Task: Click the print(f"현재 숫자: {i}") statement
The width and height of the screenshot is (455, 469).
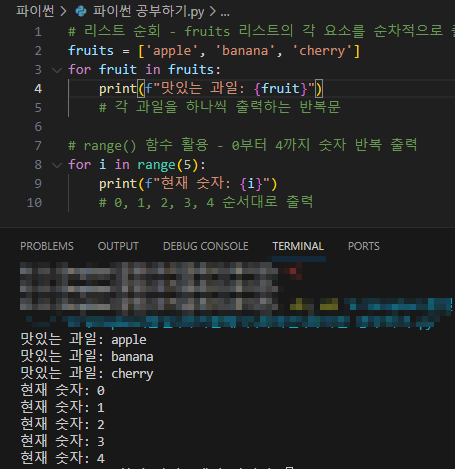Action: (x=188, y=184)
